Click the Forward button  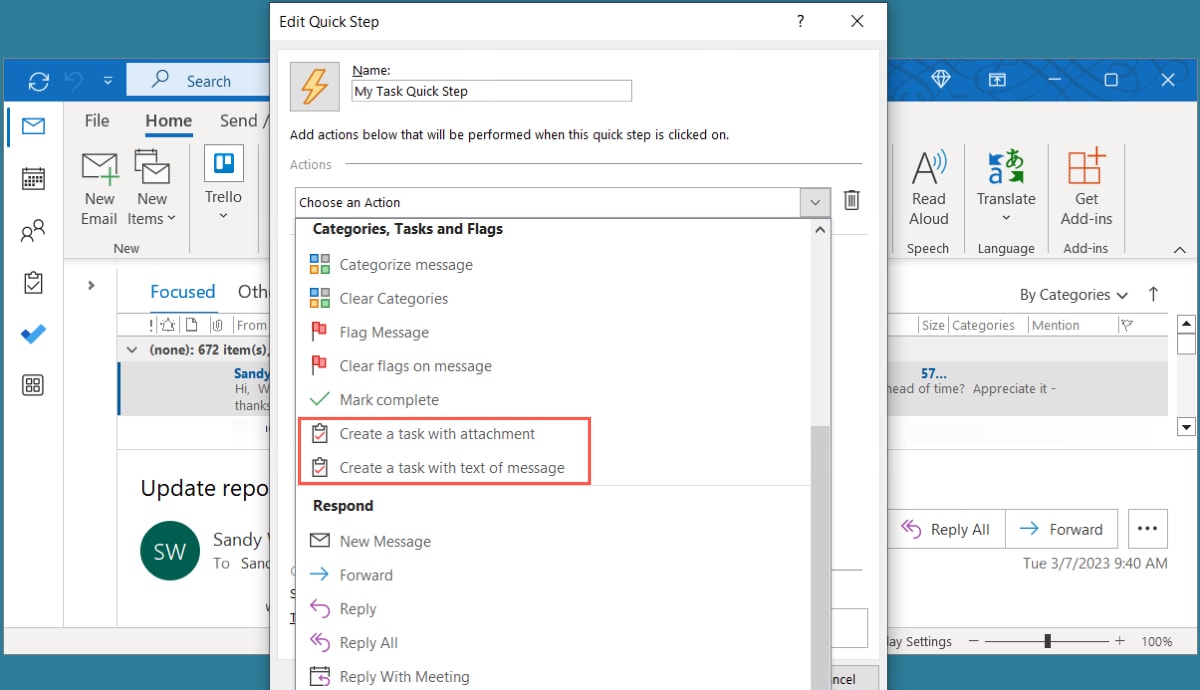coord(1062,528)
